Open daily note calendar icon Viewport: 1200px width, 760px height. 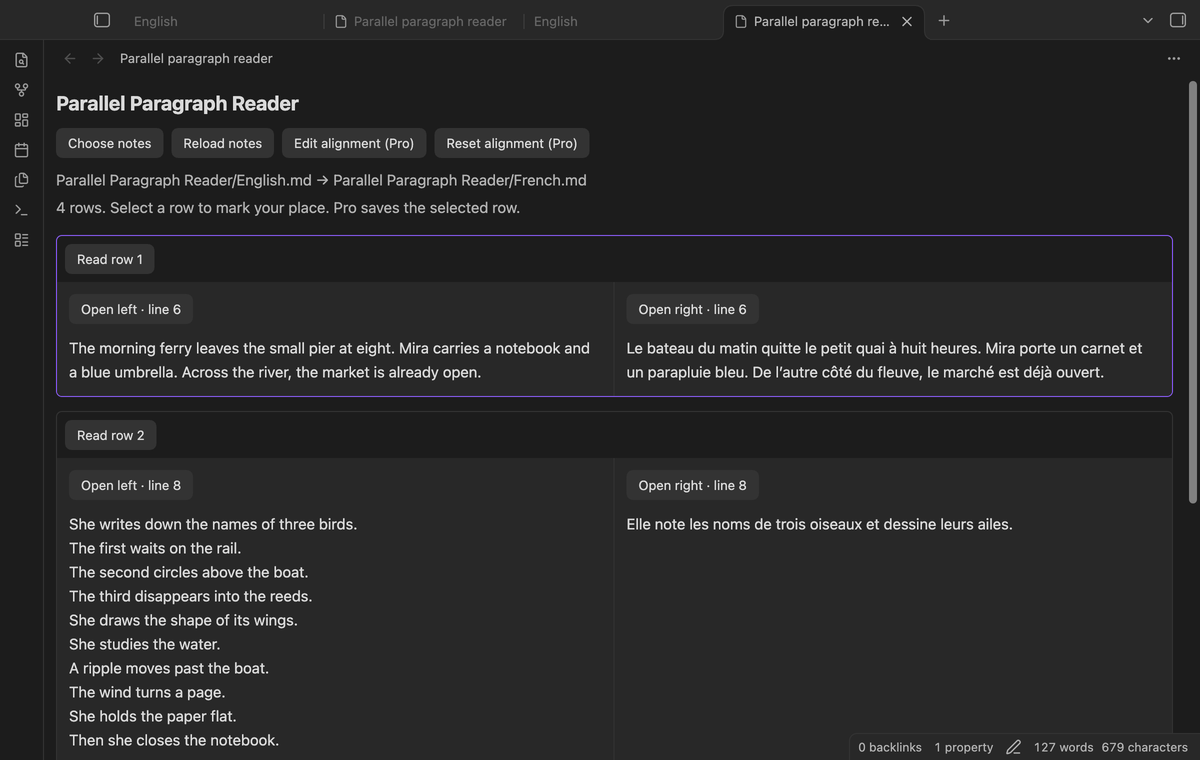(21, 150)
